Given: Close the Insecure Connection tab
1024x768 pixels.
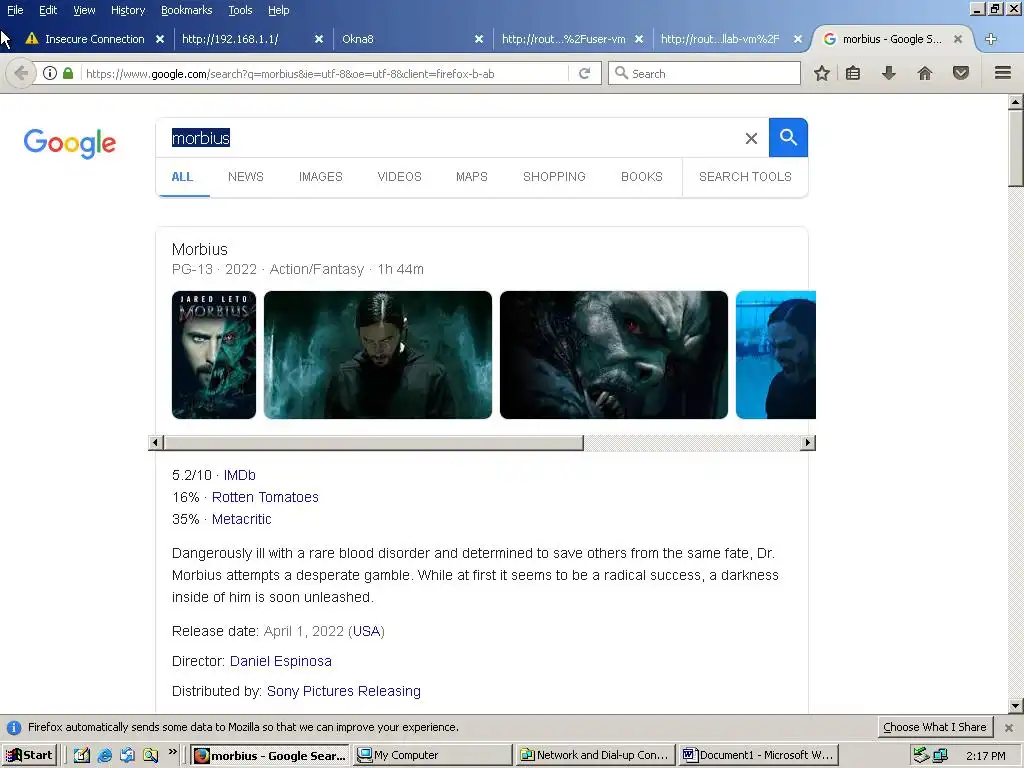Looking at the screenshot, I should click(160, 39).
